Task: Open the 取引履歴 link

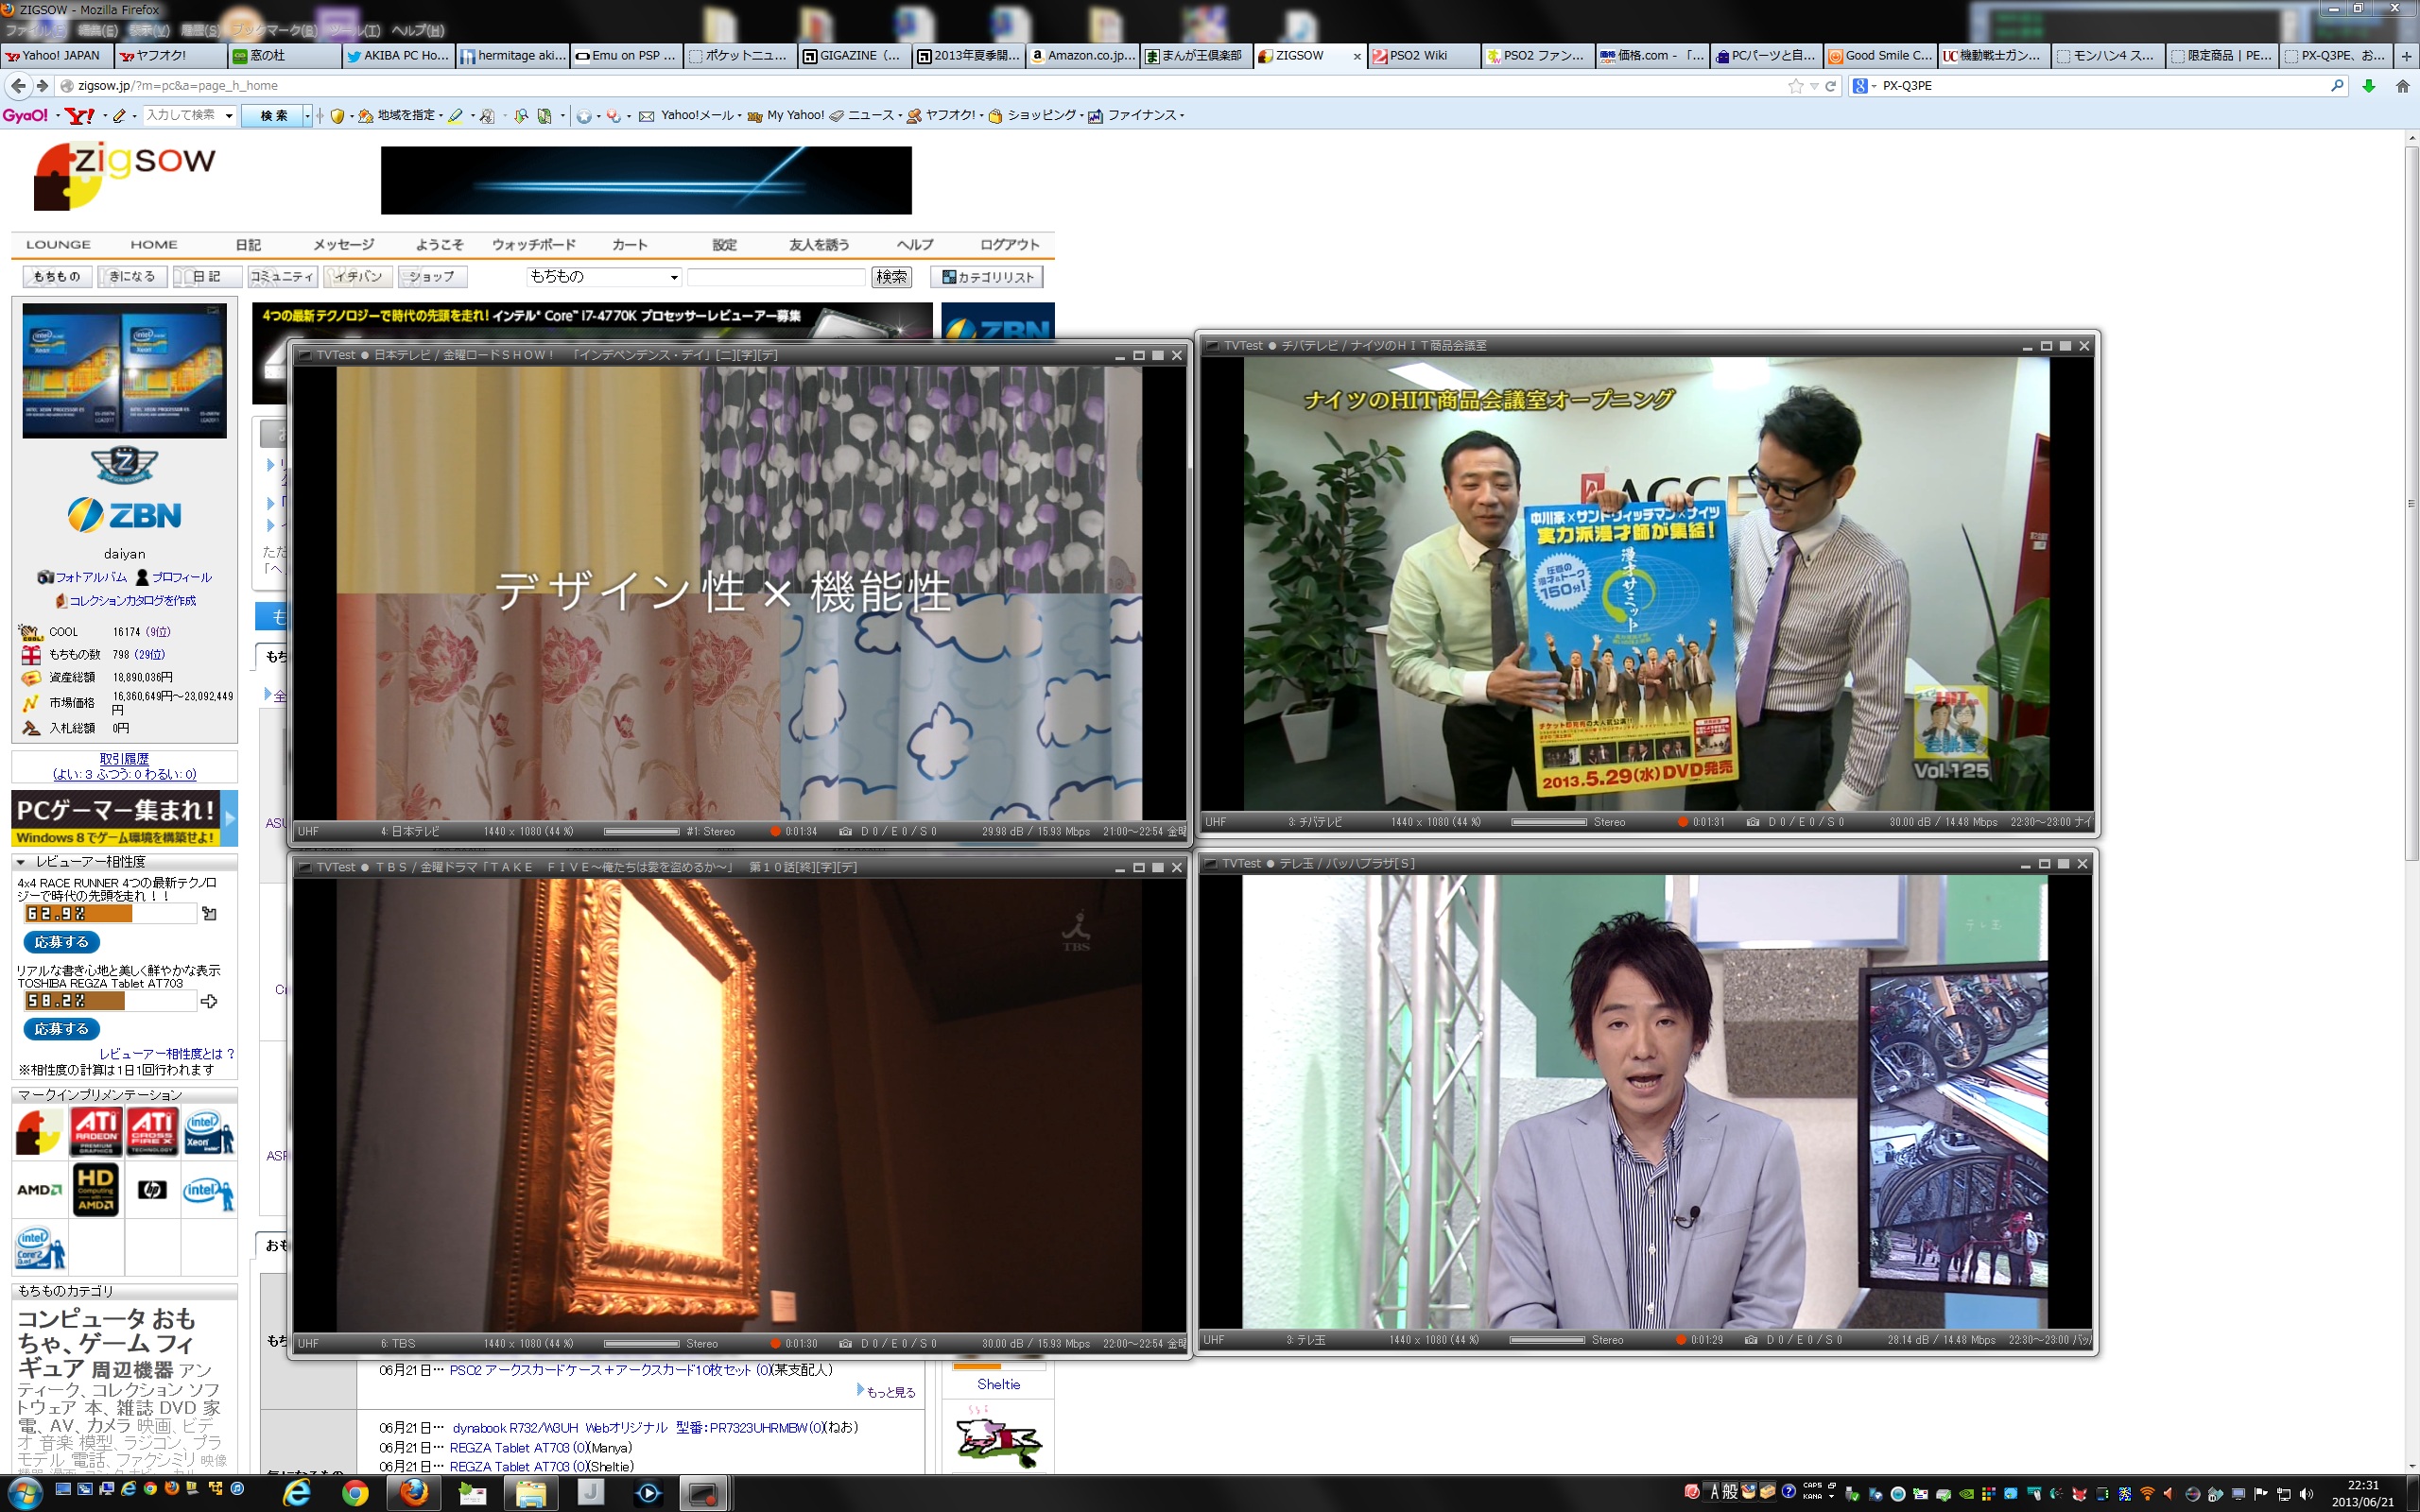Action: coord(124,758)
